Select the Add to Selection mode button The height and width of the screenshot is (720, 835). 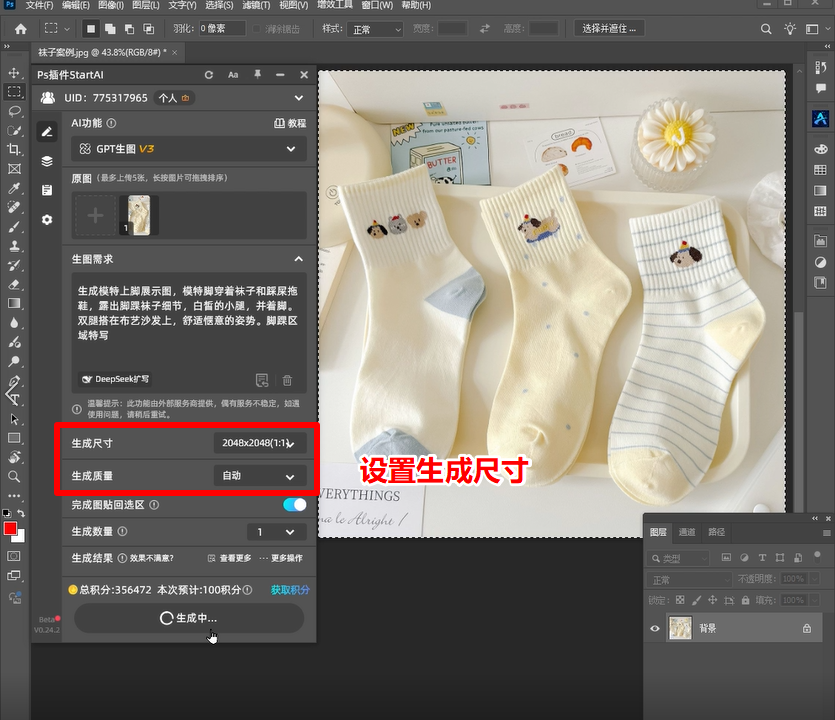click(x=110, y=29)
